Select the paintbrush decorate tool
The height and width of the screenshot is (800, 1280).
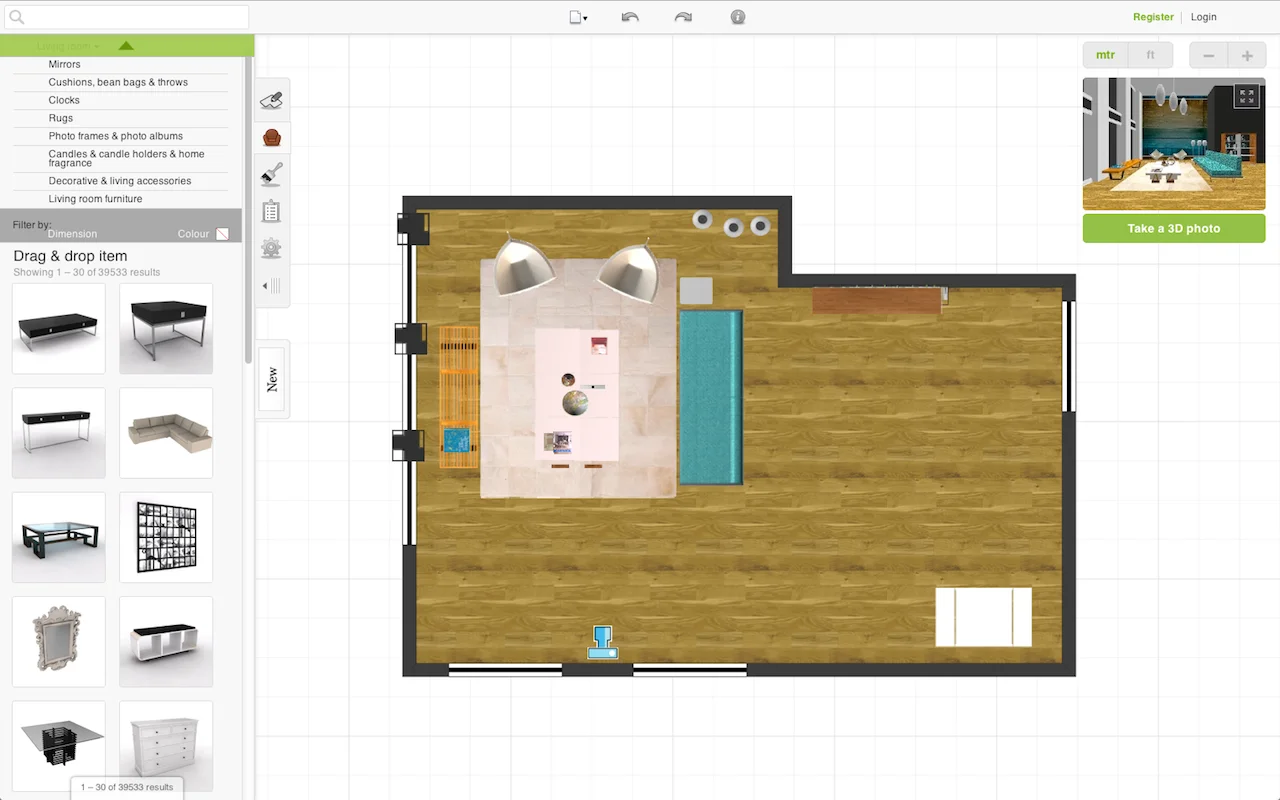[271, 173]
